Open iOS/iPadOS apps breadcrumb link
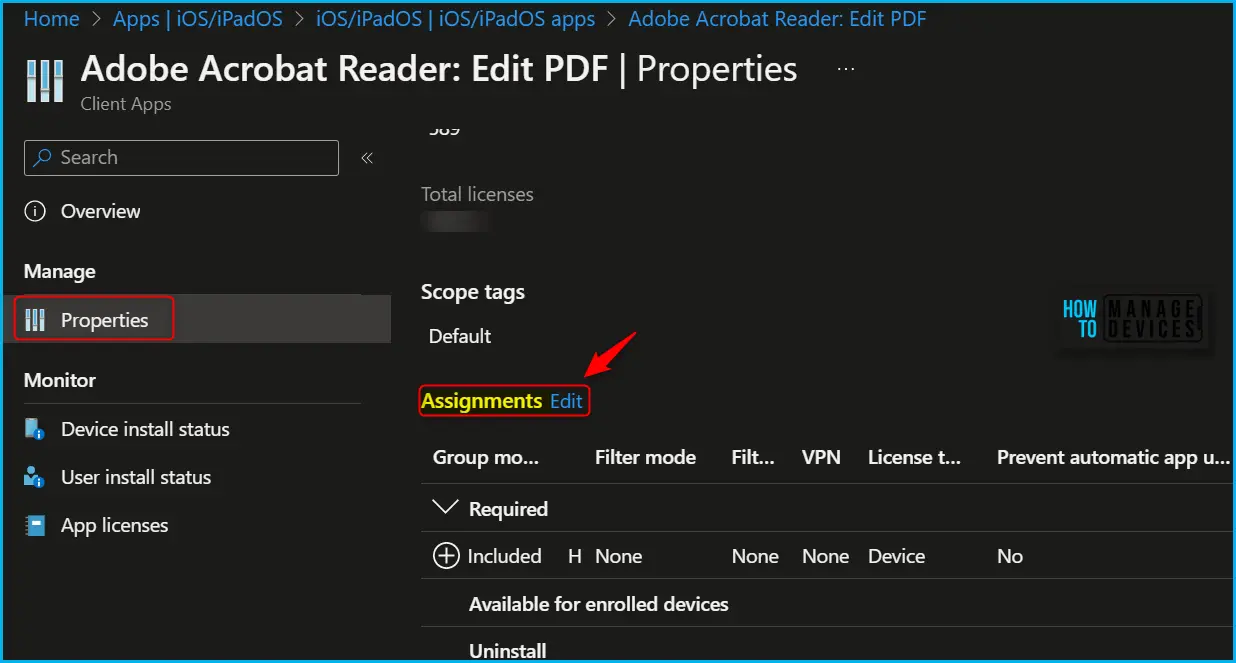 coord(455,19)
